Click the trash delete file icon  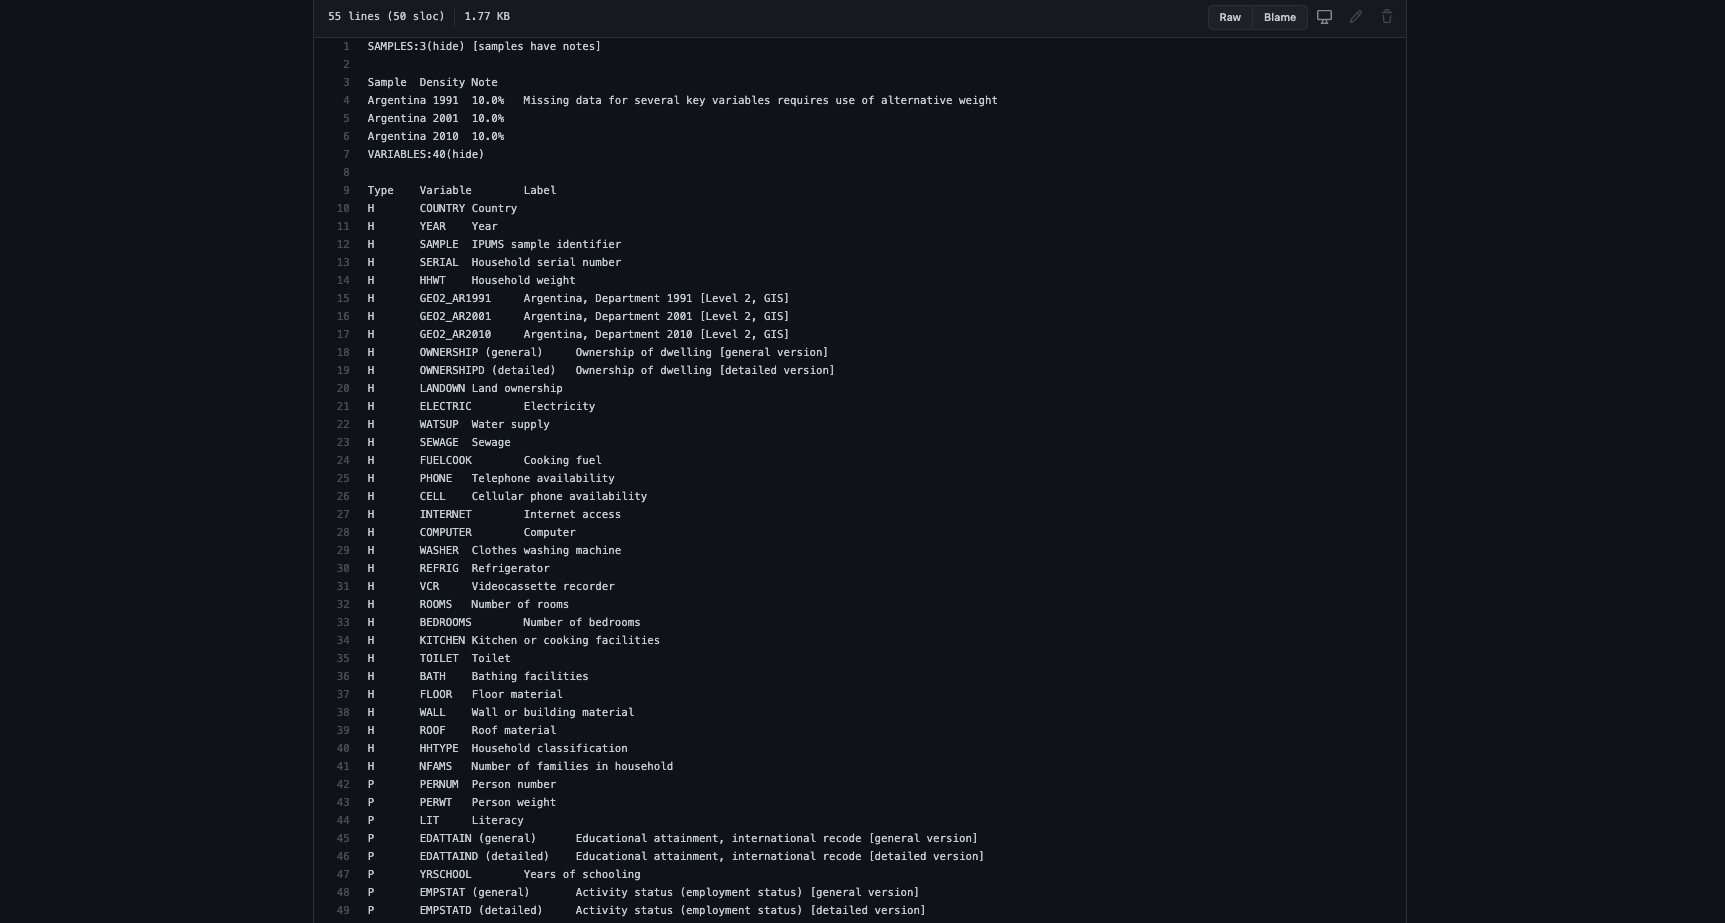click(1387, 17)
